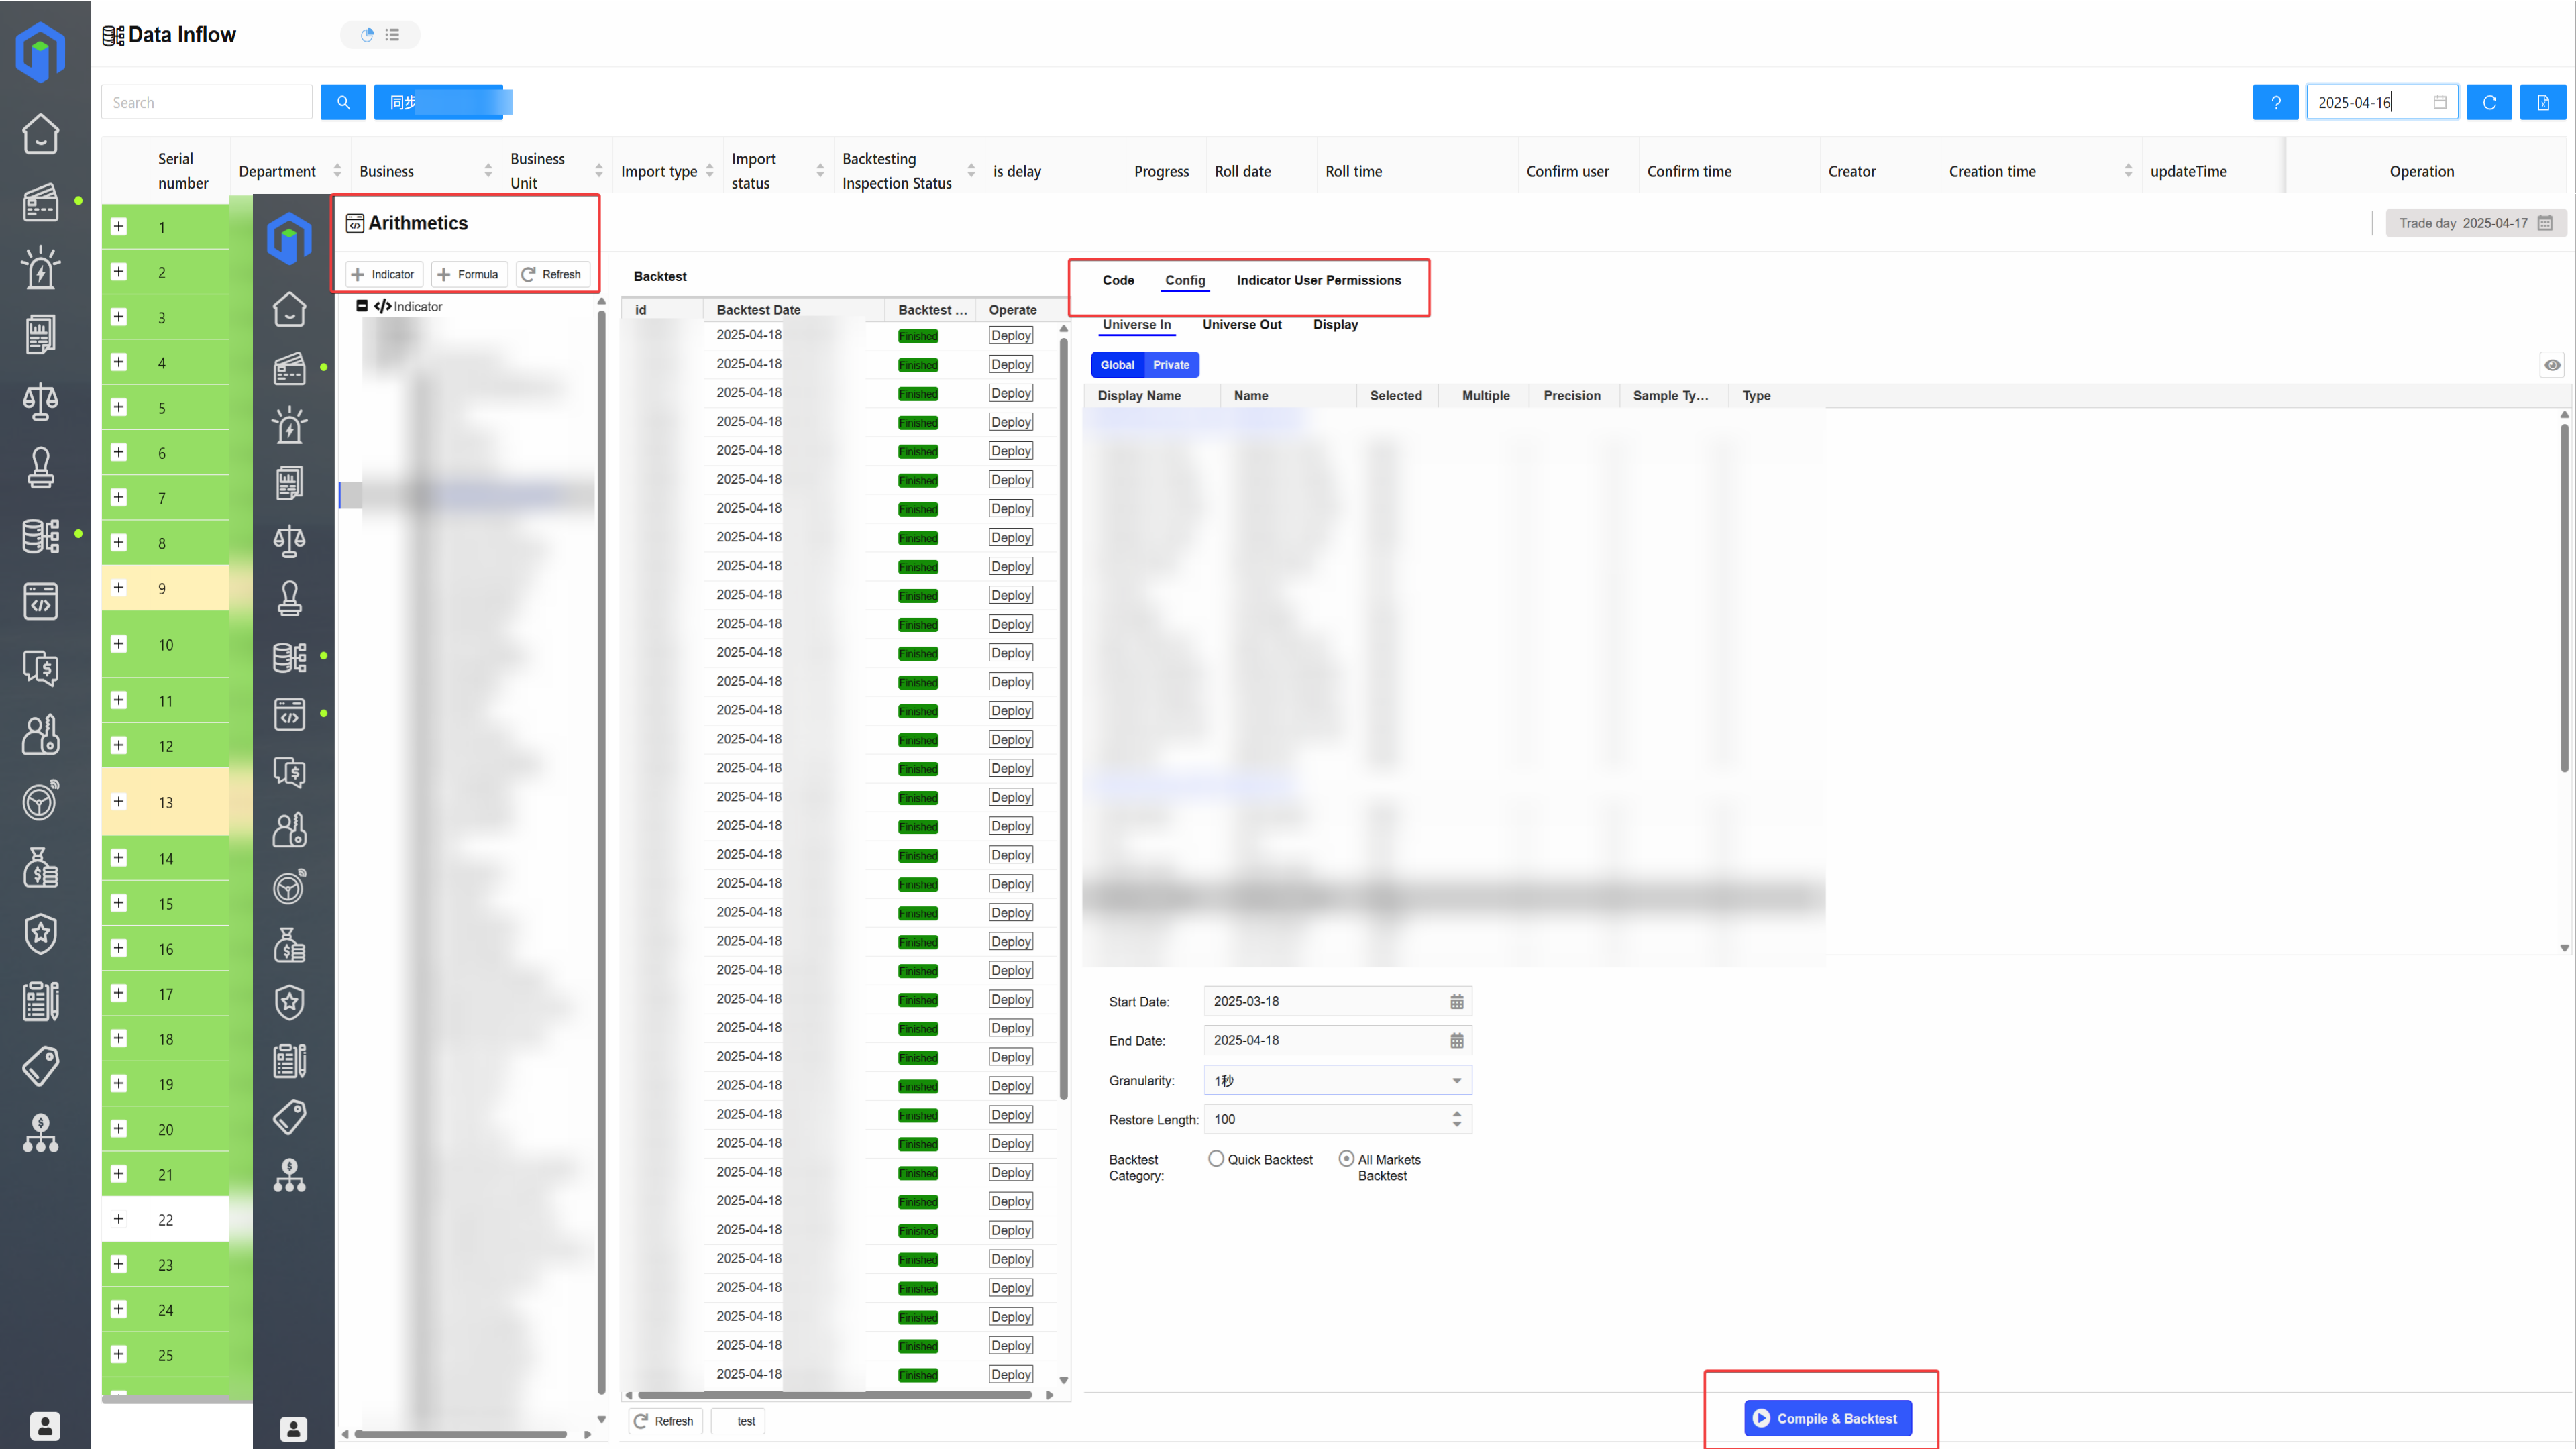The image size is (2576, 1449).
Task: Collapse the Indicator tree node
Action: [x=362, y=306]
